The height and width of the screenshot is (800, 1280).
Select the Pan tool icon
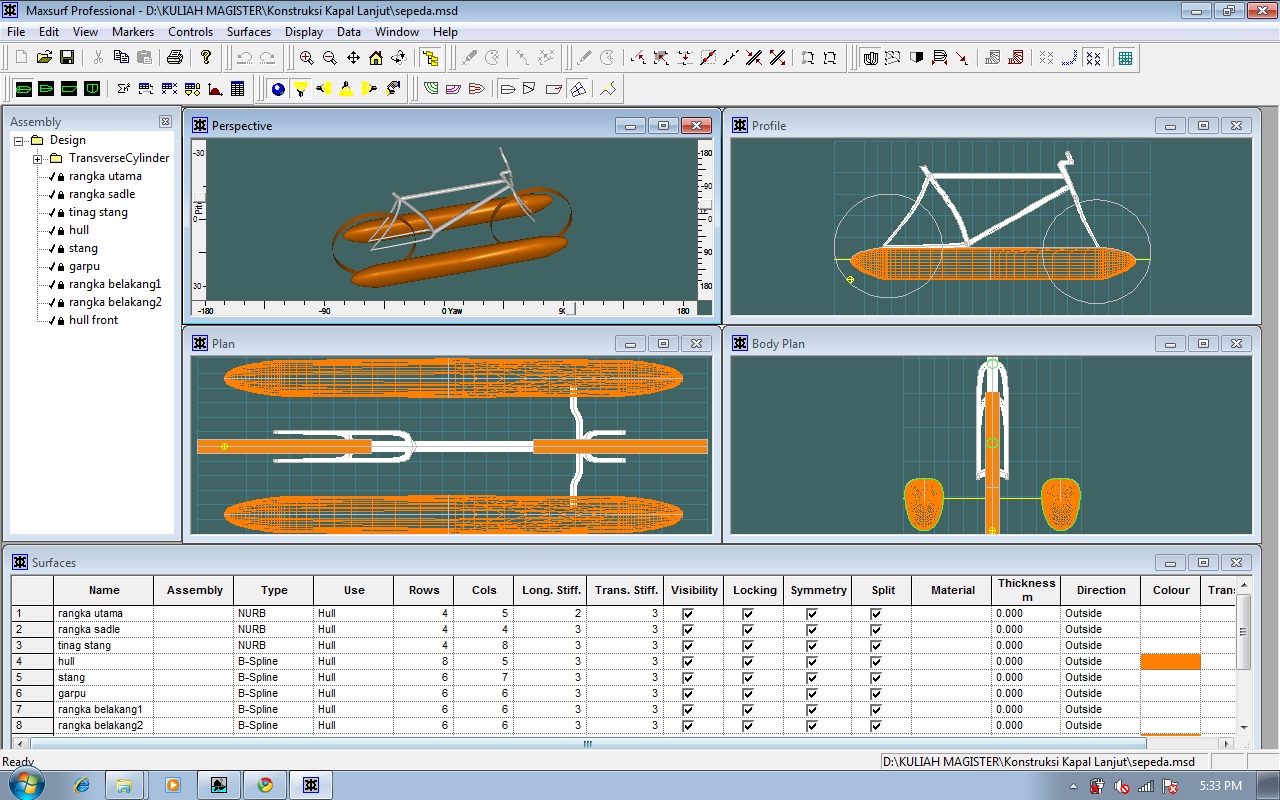click(353, 58)
